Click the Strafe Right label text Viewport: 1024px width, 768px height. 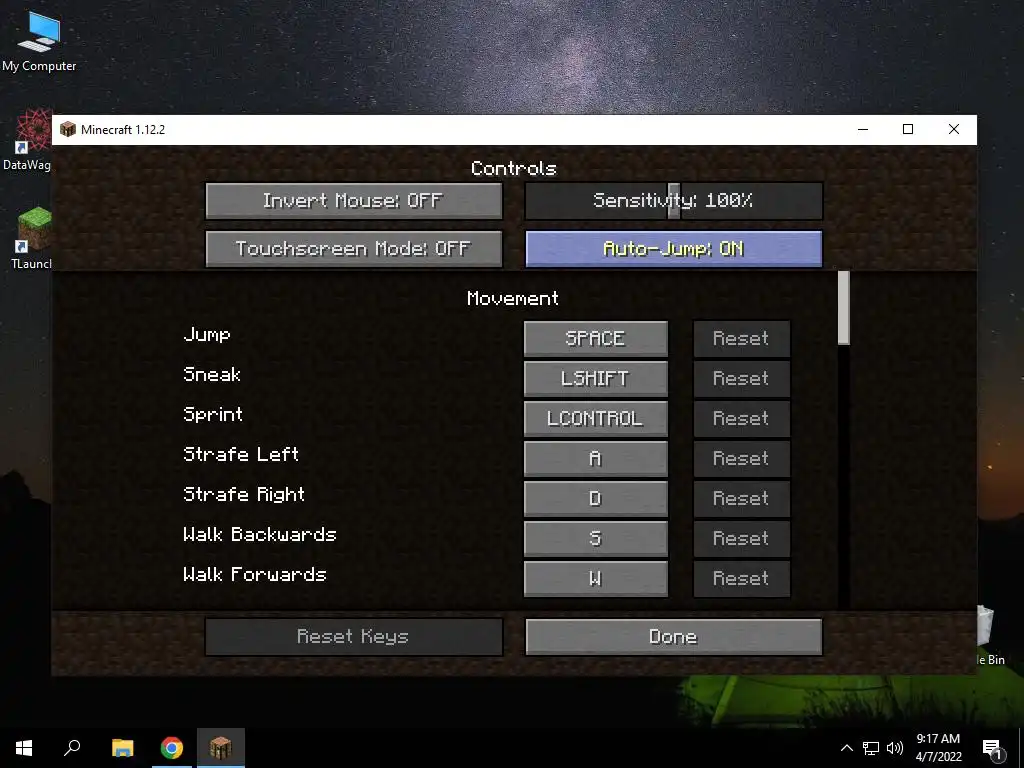(244, 494)
